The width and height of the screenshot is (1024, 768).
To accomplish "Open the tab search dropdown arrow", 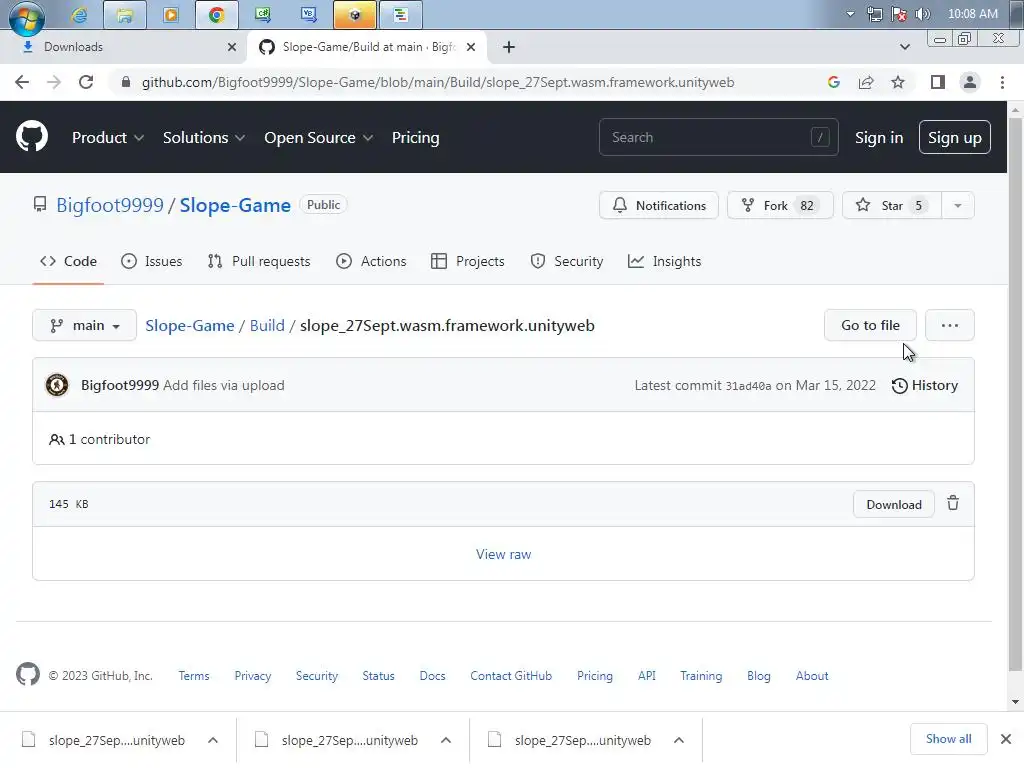I will [904, 47].
